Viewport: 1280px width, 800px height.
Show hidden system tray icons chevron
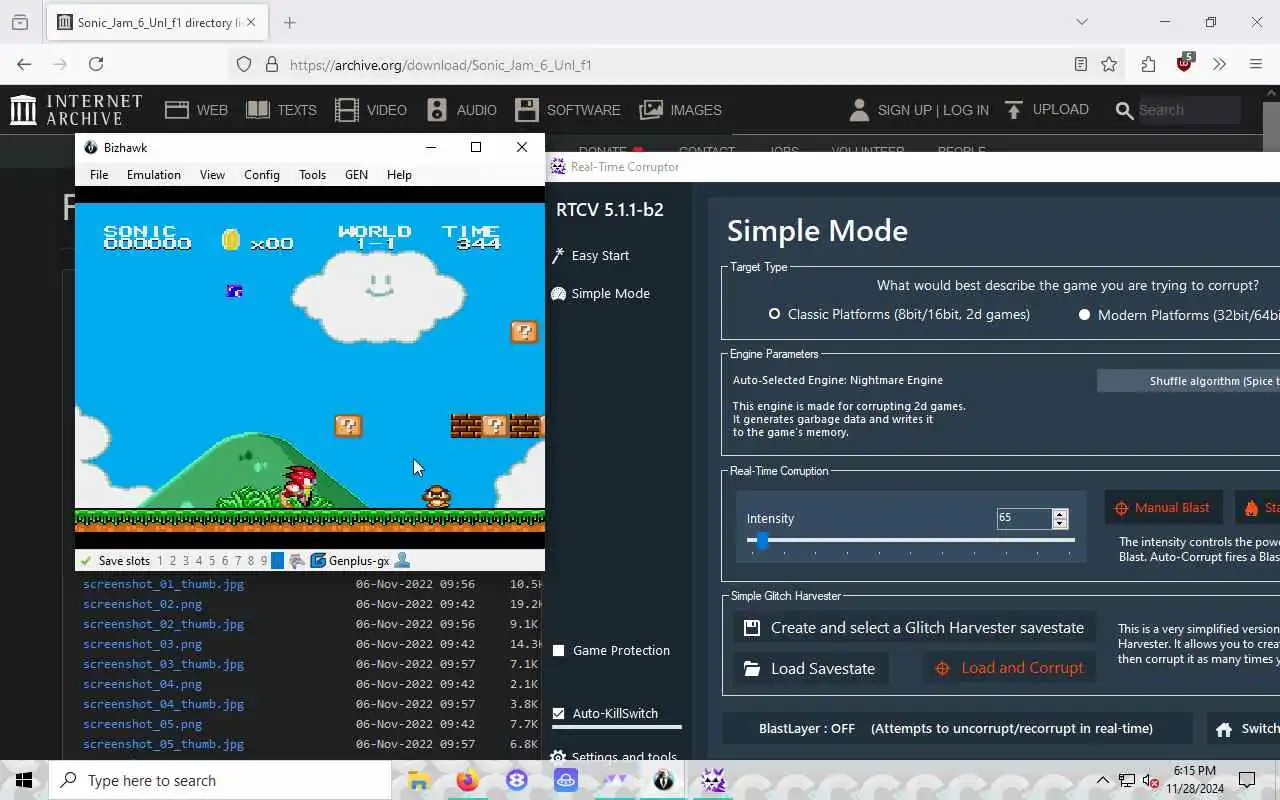click(1102, 780)
